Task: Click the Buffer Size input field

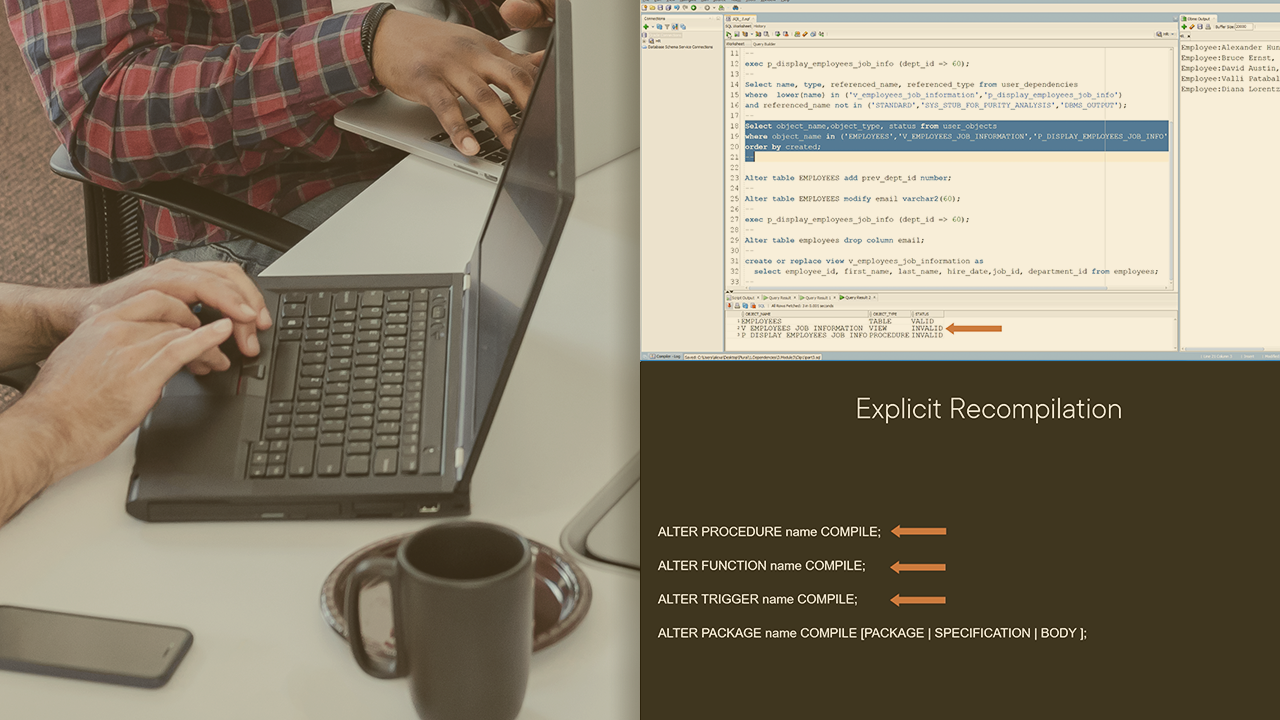Action: [1244, 27]
